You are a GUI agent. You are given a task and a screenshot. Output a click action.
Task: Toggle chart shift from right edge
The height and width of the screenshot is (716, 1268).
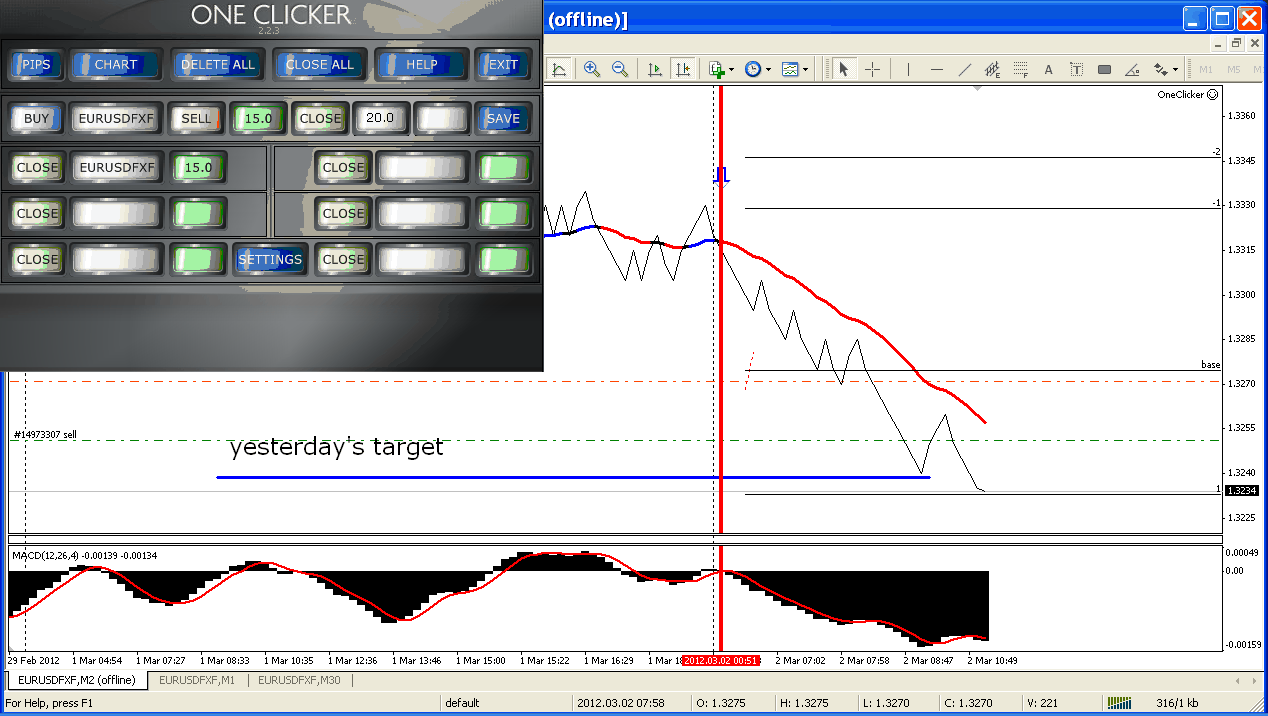[683, 69]
